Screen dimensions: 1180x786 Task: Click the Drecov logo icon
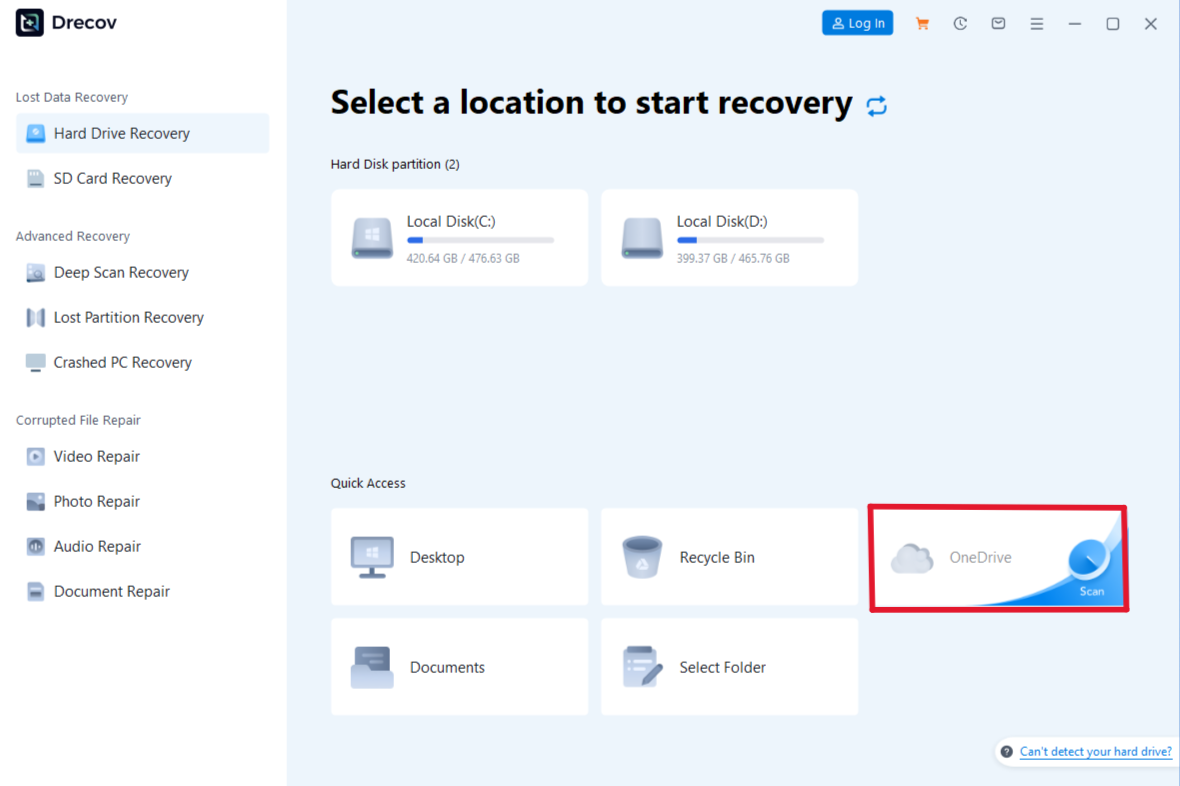point(28,21)
